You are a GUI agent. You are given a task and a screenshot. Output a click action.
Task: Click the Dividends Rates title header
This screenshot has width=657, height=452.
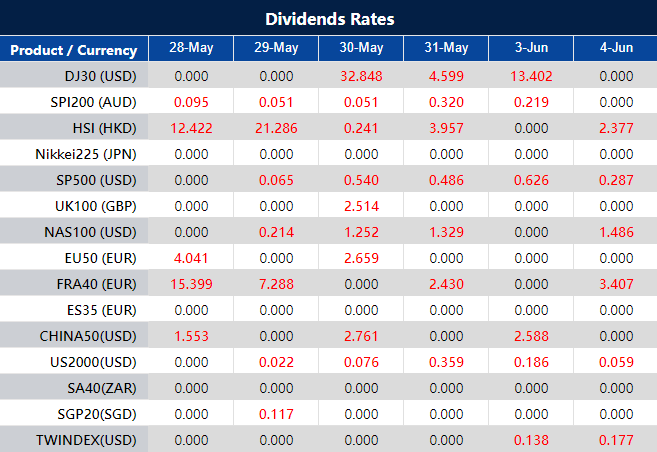[x=328, y=19]
